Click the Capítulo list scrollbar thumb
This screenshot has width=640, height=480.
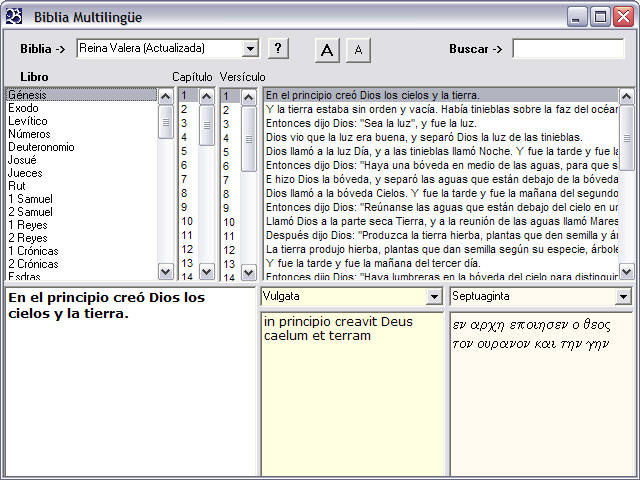click(x=207, y=125)
